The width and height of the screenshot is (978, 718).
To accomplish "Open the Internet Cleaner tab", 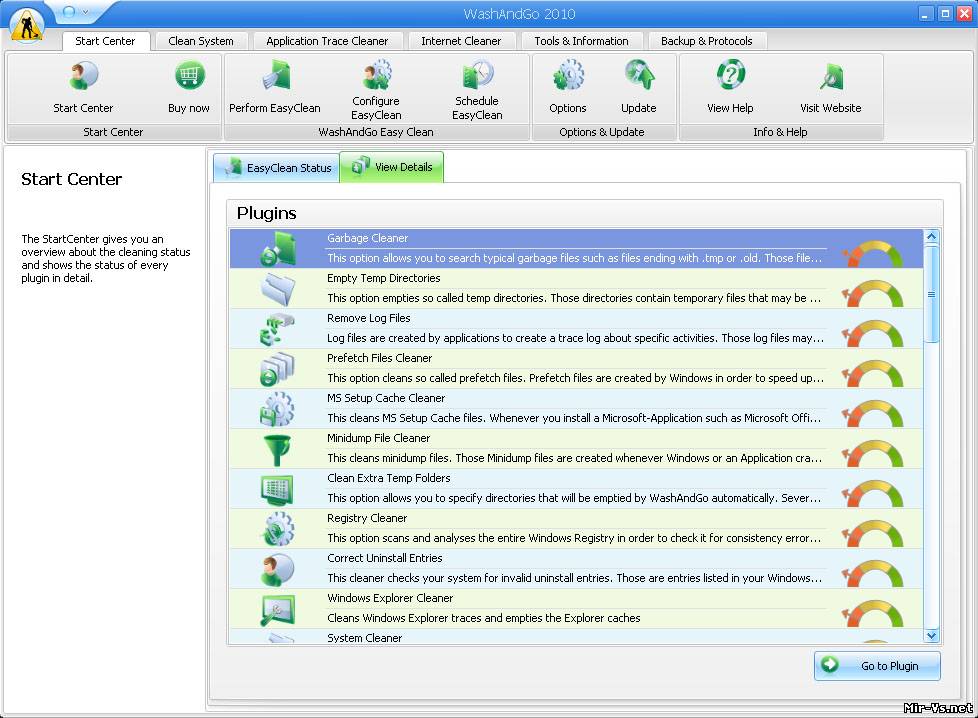I will click(x=461, y=41).
